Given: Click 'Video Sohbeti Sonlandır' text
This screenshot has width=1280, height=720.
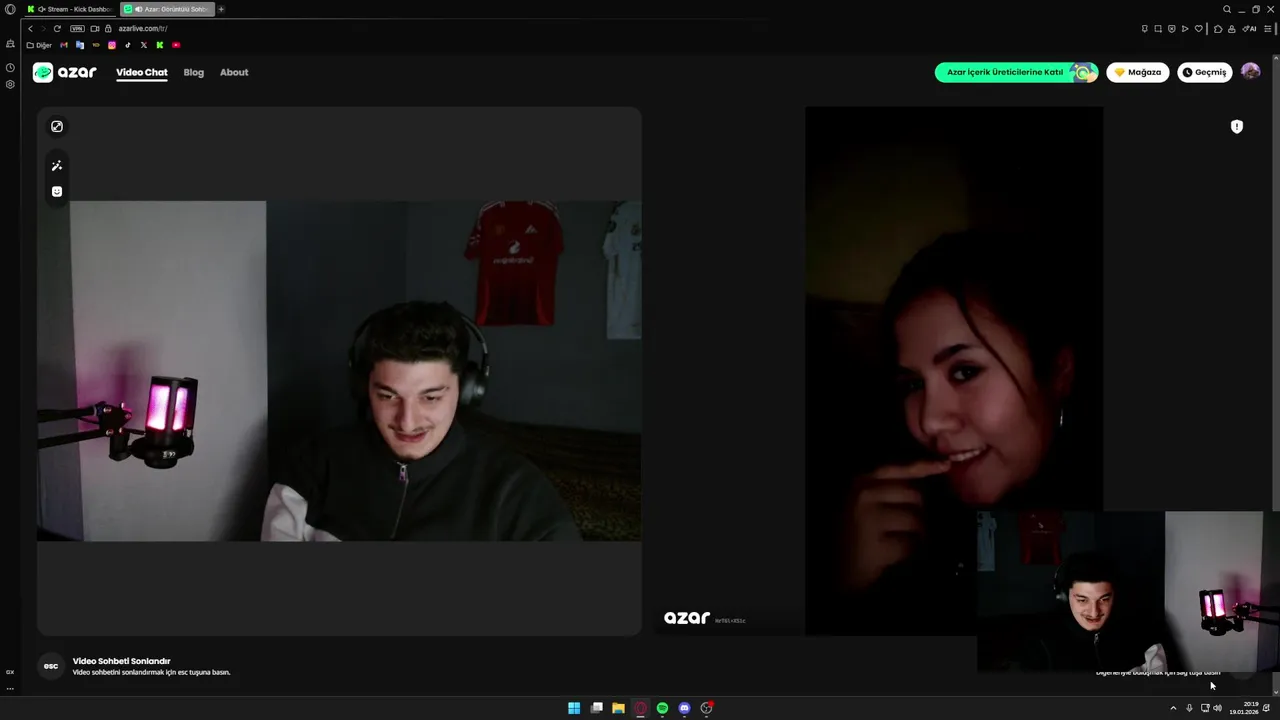Looking at the screenshot, I should tap(122, 661).
